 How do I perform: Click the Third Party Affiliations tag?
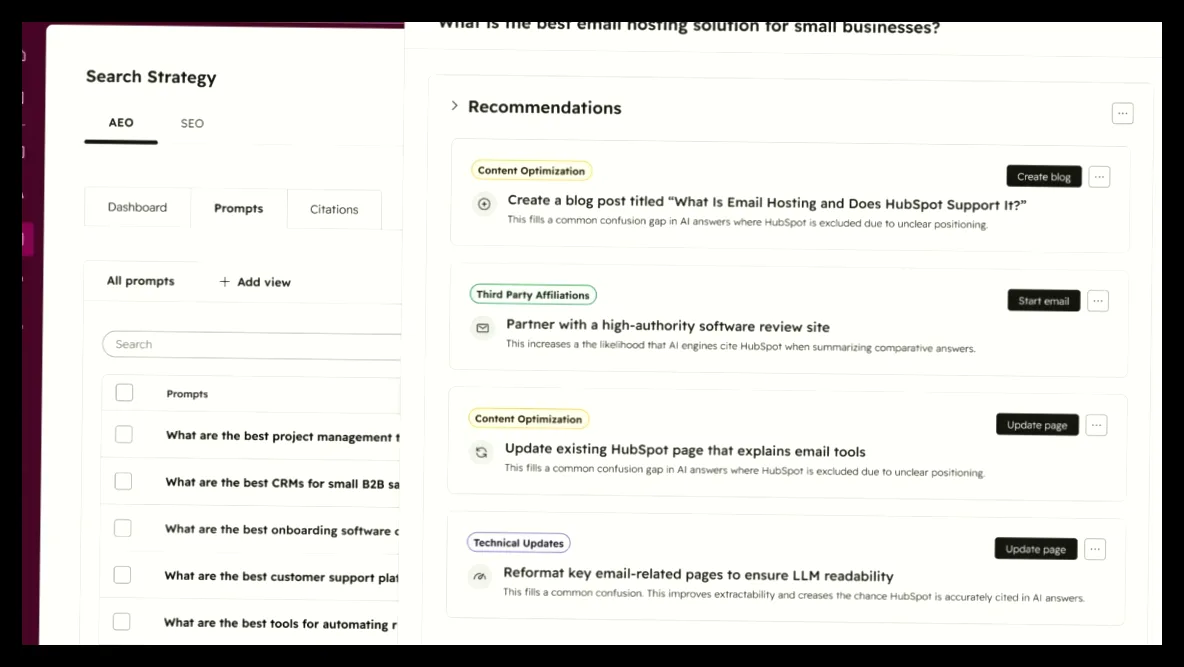click(533, 295)
